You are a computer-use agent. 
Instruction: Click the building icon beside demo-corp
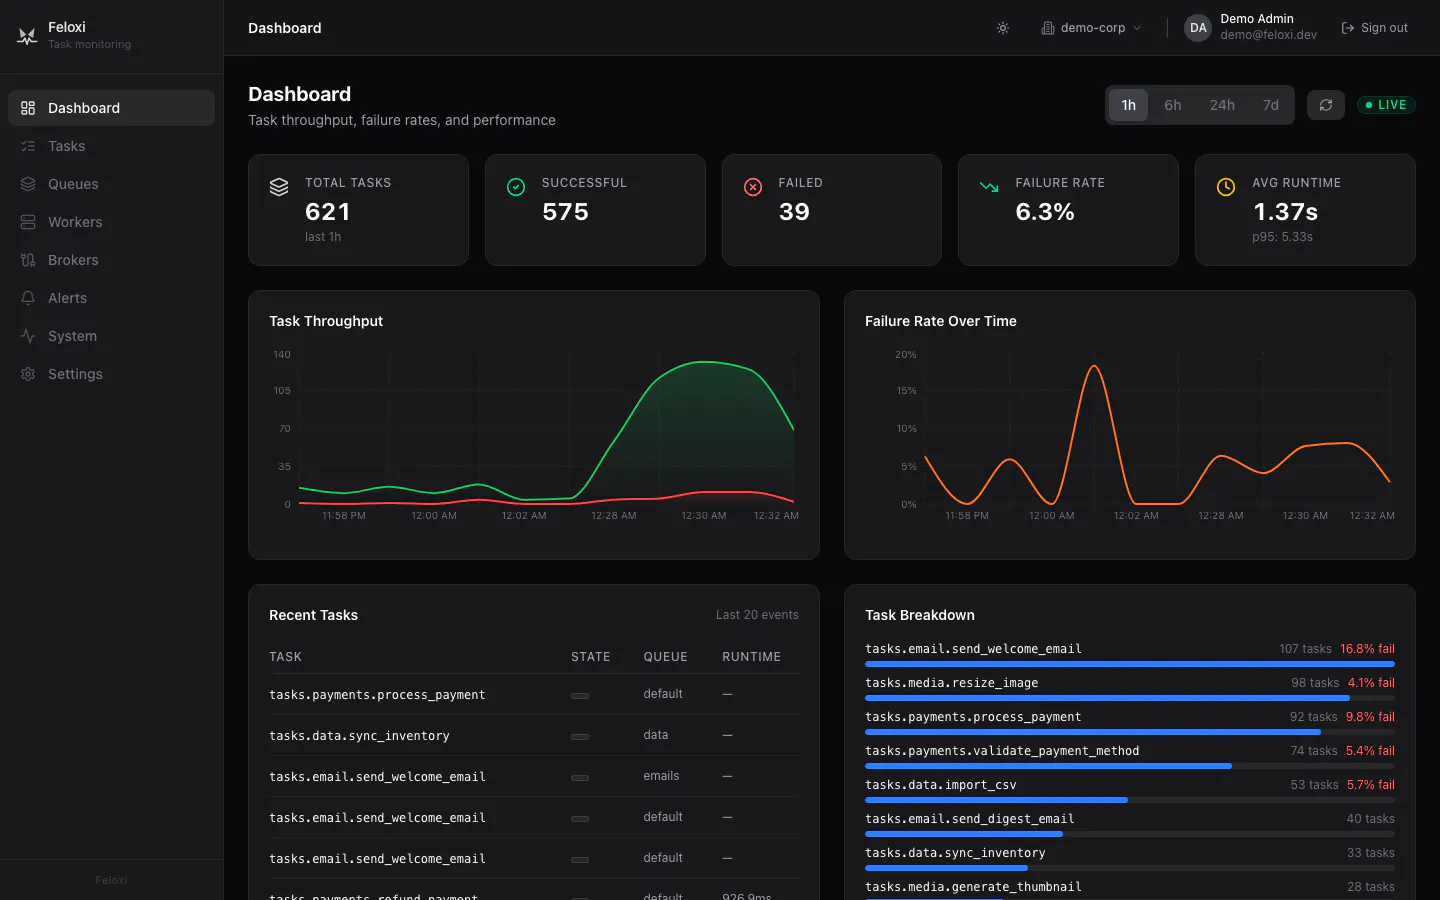pos(1047,28)
